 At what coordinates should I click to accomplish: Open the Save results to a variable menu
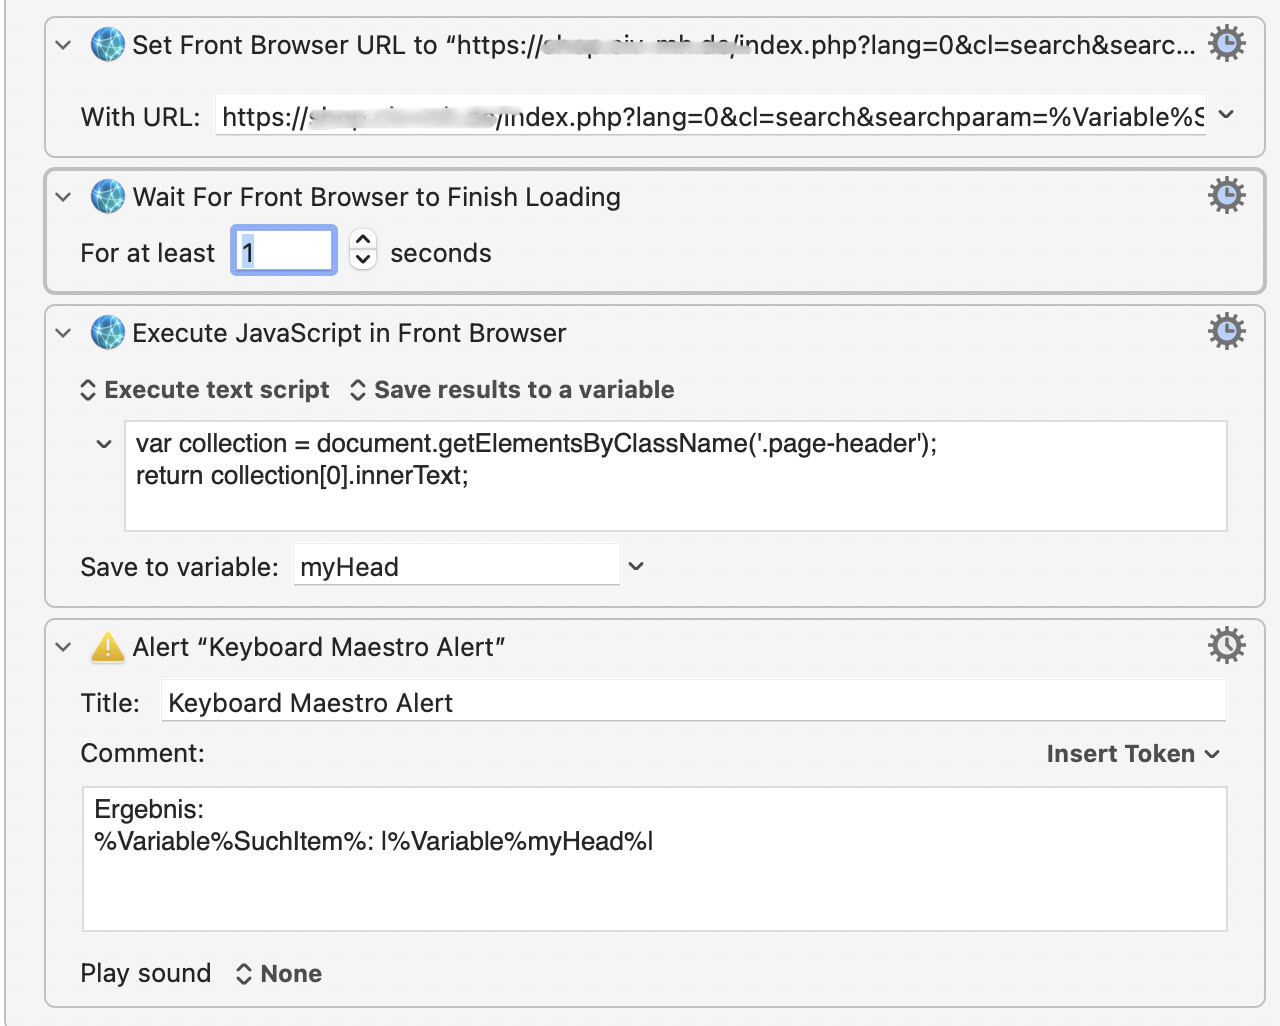(x=512, y=390)
